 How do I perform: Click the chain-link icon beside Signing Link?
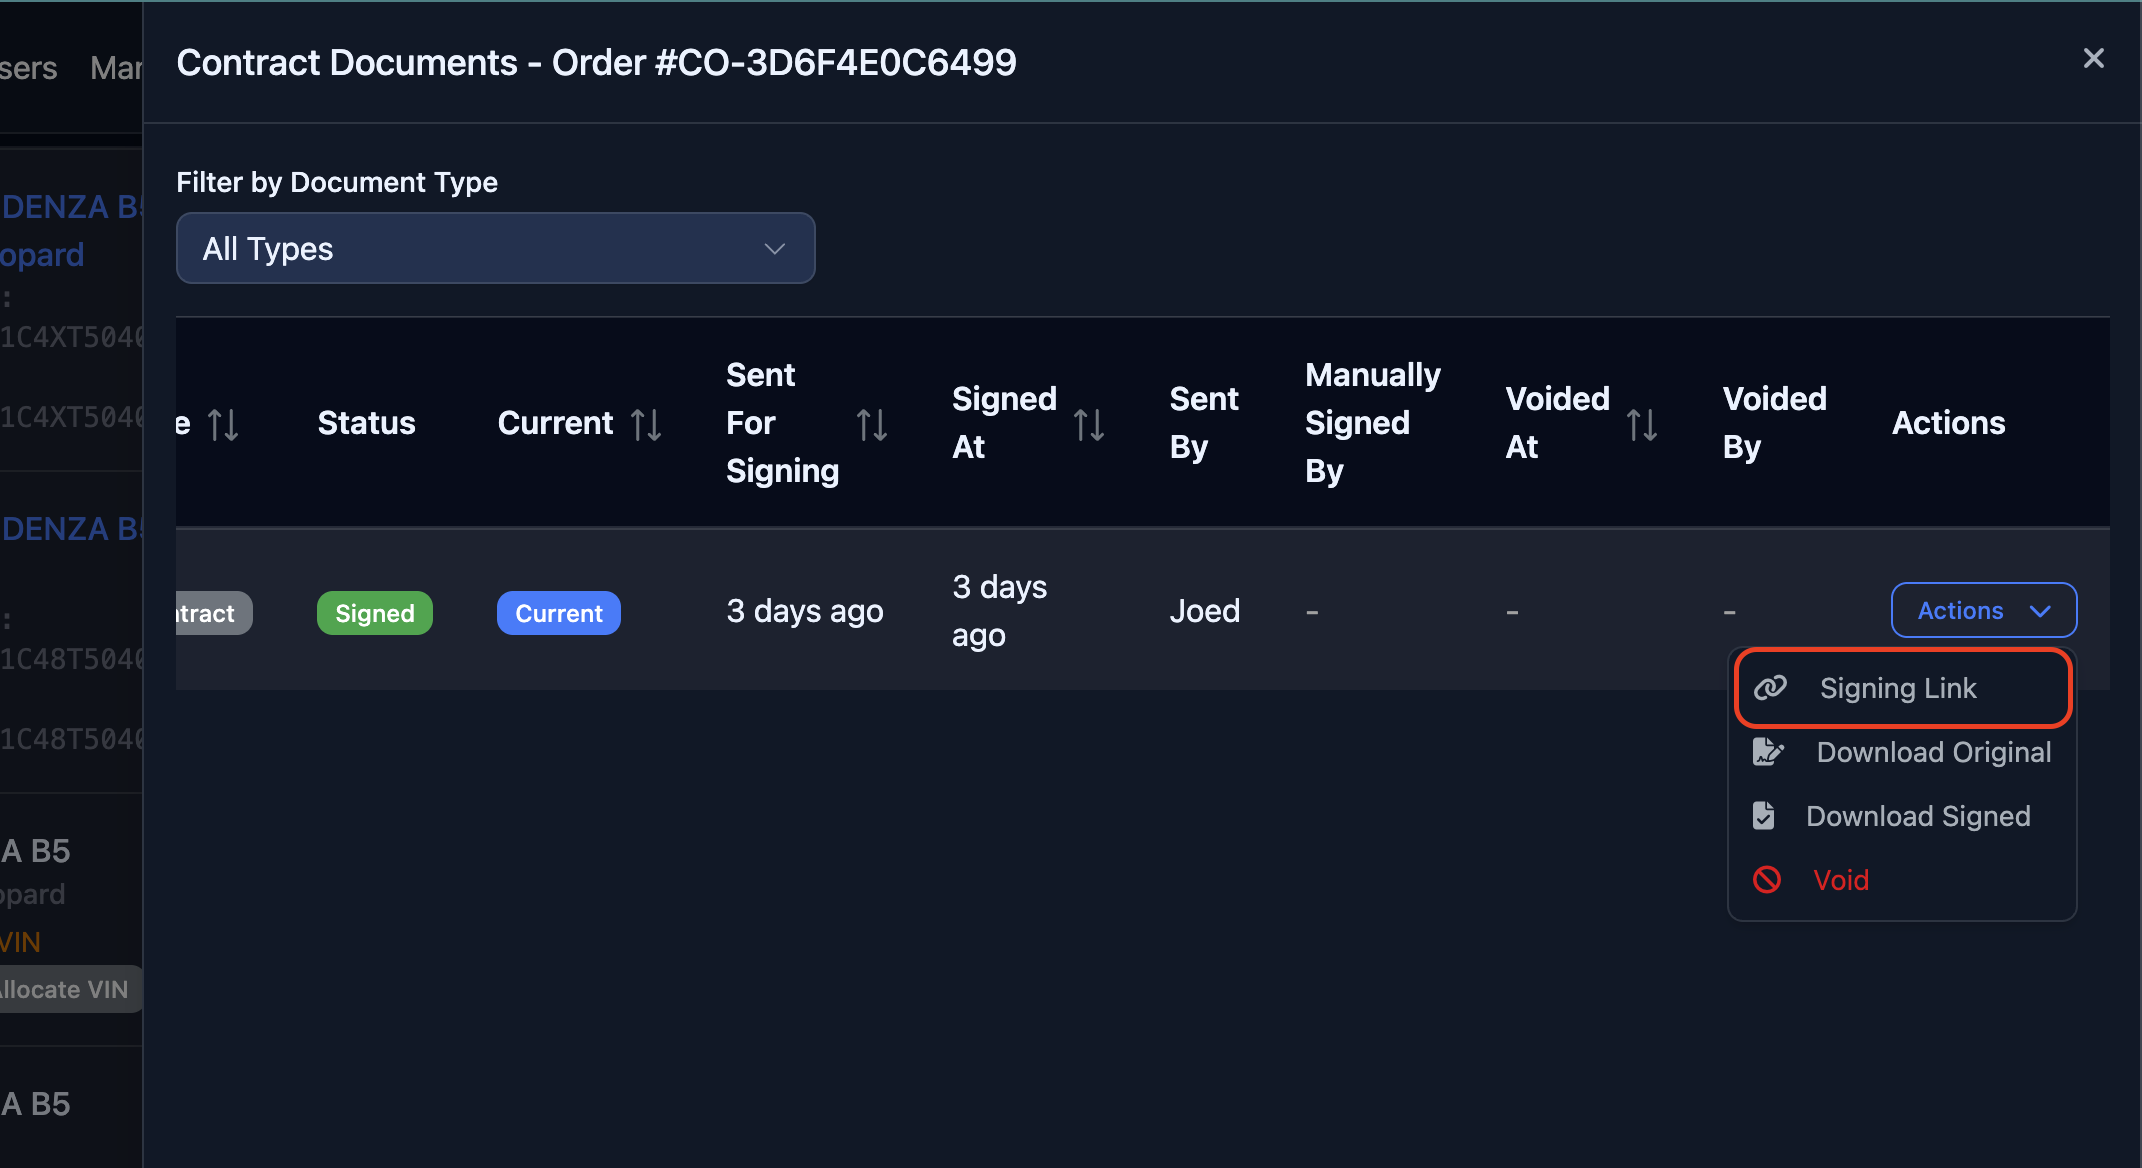click(1770, 688)
